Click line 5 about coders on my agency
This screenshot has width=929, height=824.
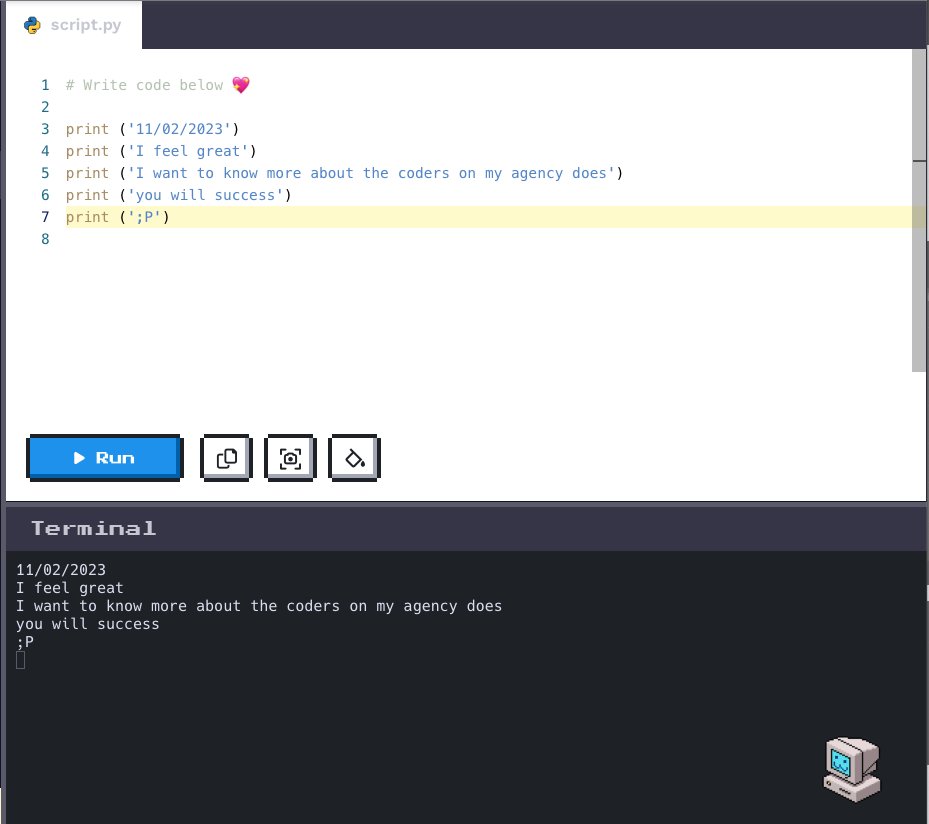344,173
